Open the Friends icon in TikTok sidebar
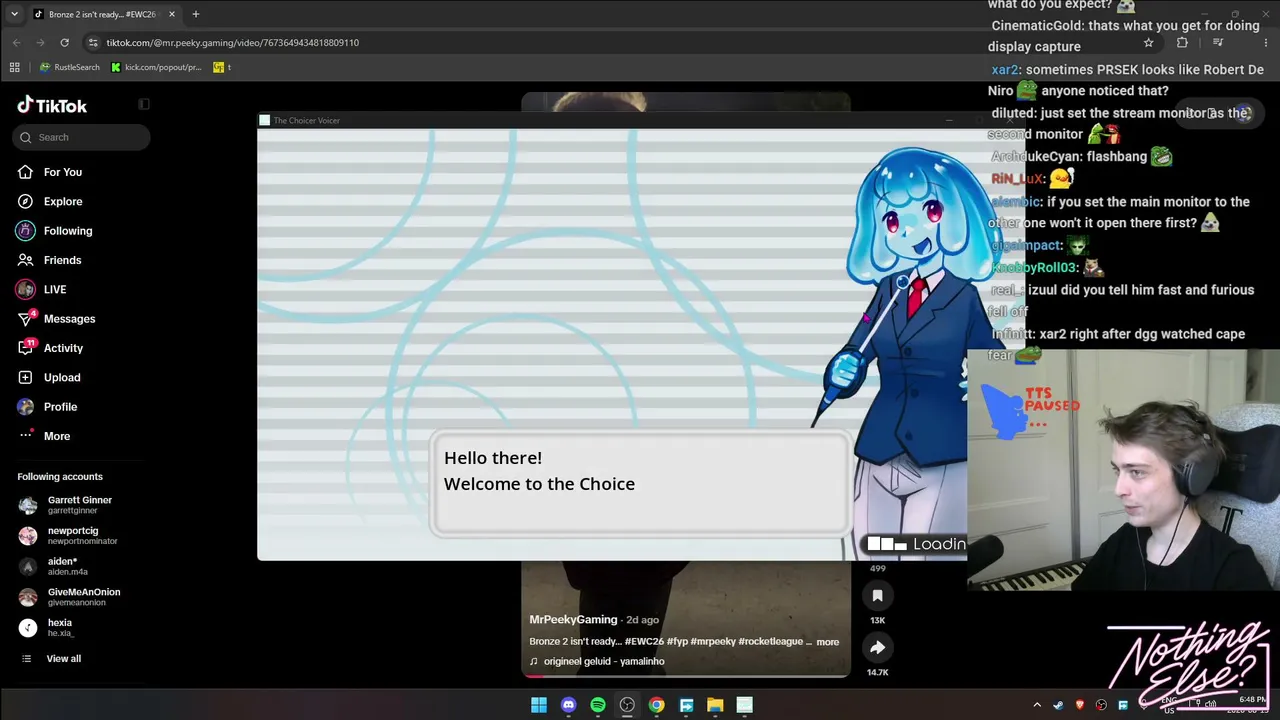This screenshot has width=1280, height=720. pyautogui.click(x=25, y=260)
